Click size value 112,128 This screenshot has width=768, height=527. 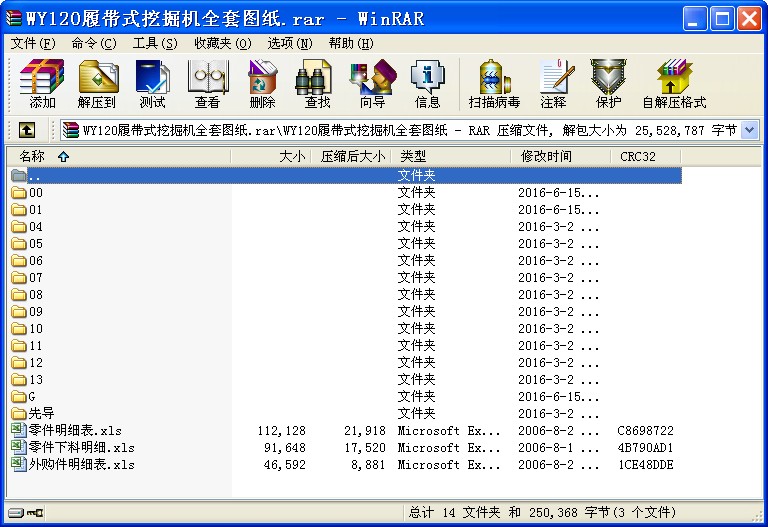282,431
